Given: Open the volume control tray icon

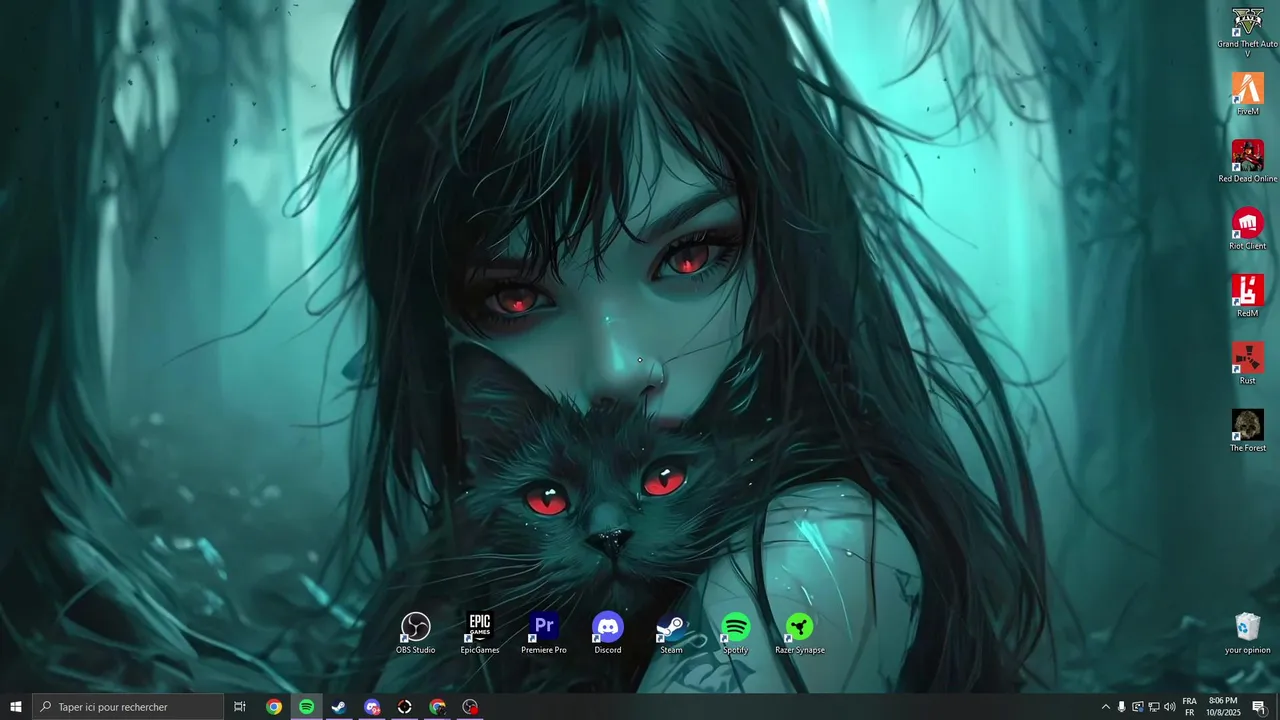Looking at the screenshot, I should (x=1169, y=707).
